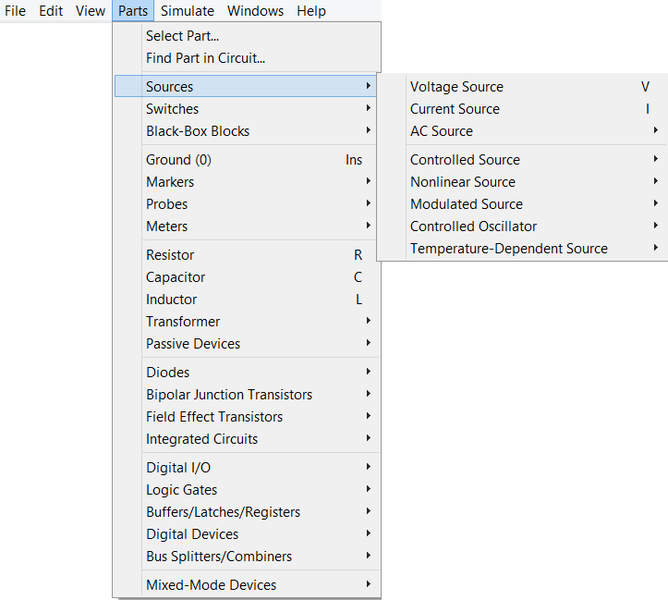Open the Simulate menu
Image resolution: width=668 pixels, height=600 pixels.
[187, 11]
